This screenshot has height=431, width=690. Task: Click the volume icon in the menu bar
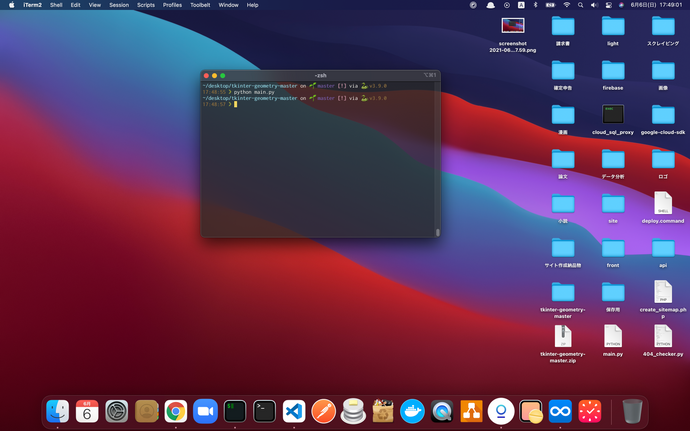(594, 5)
